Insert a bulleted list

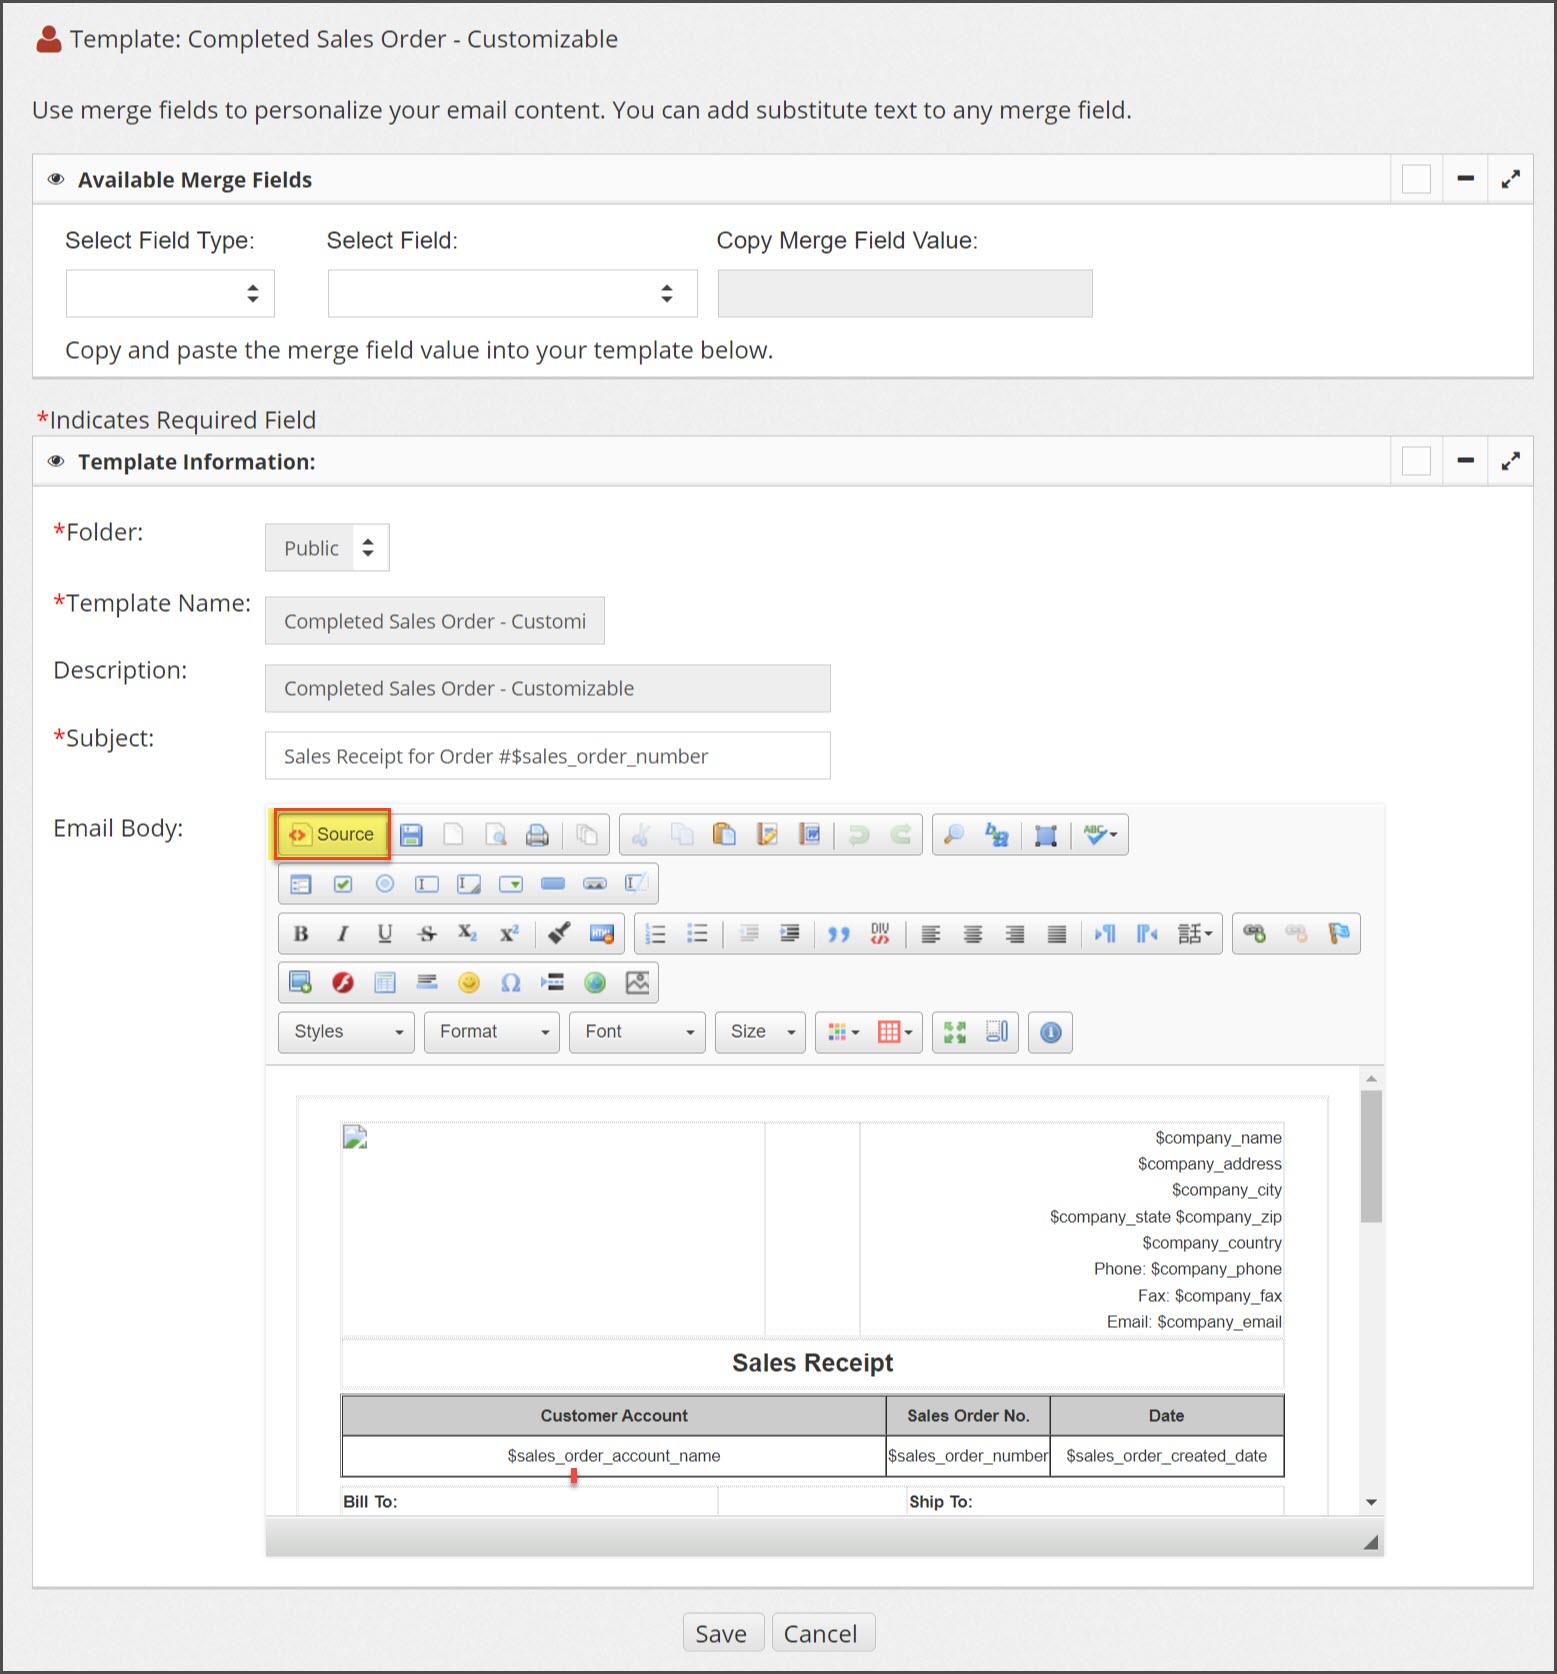click(x=698, y=933)
